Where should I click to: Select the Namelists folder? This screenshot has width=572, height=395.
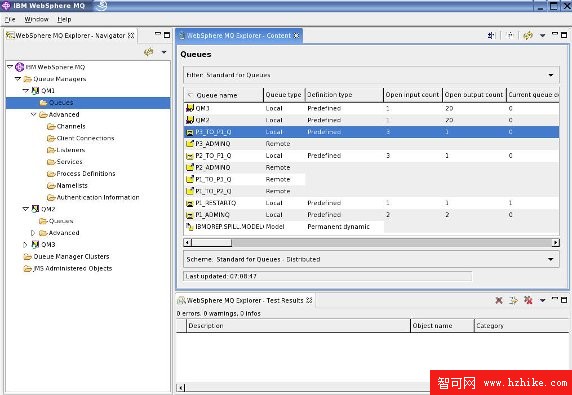pyautogui.click(x=67, y=185)
